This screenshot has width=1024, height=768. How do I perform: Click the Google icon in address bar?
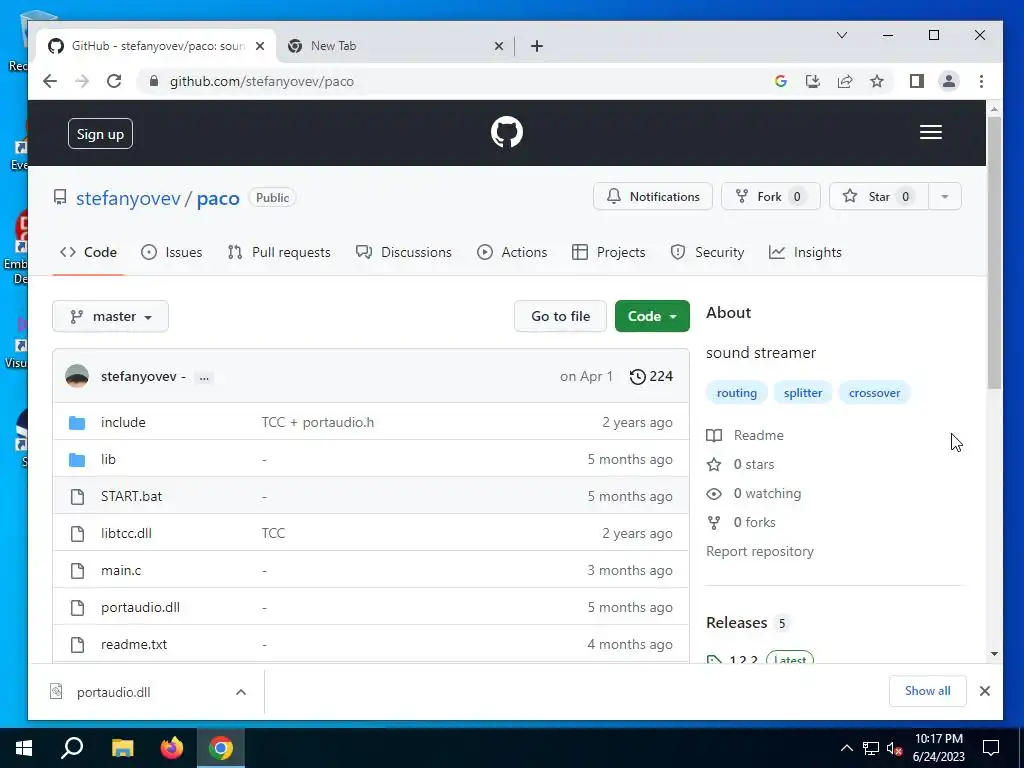tap(780, 81)
